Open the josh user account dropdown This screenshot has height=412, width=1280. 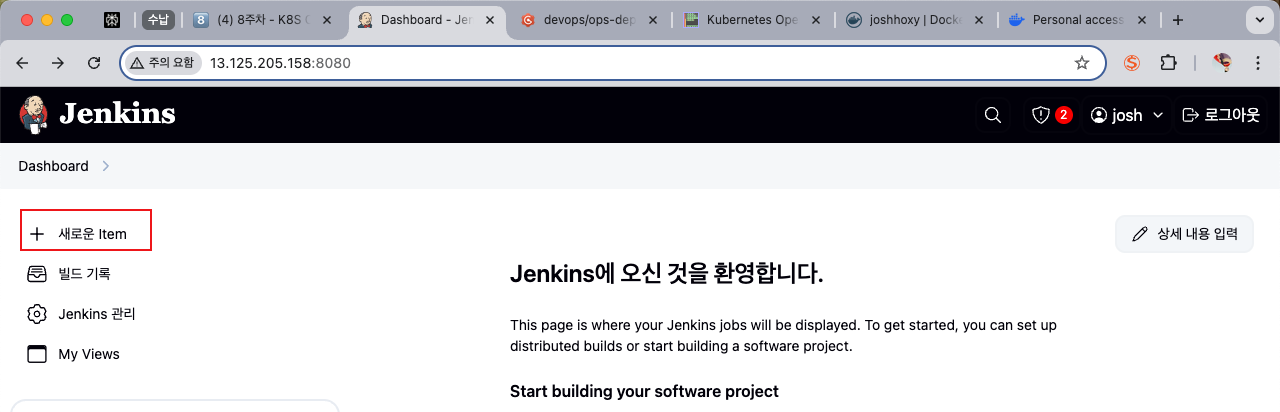[1127, 115]
